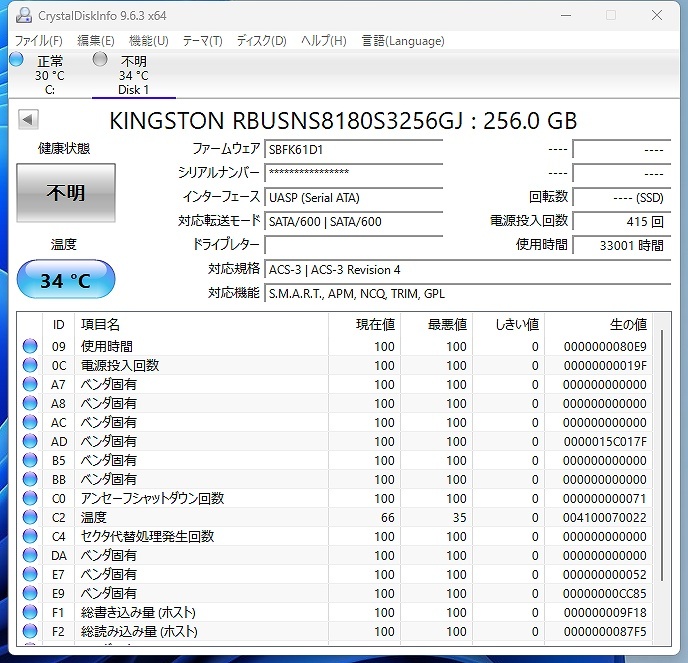Click the blue status dot for row C4
Image resolution: width=688 pixels, height=663 pixels.
click(x=30, y=536)
